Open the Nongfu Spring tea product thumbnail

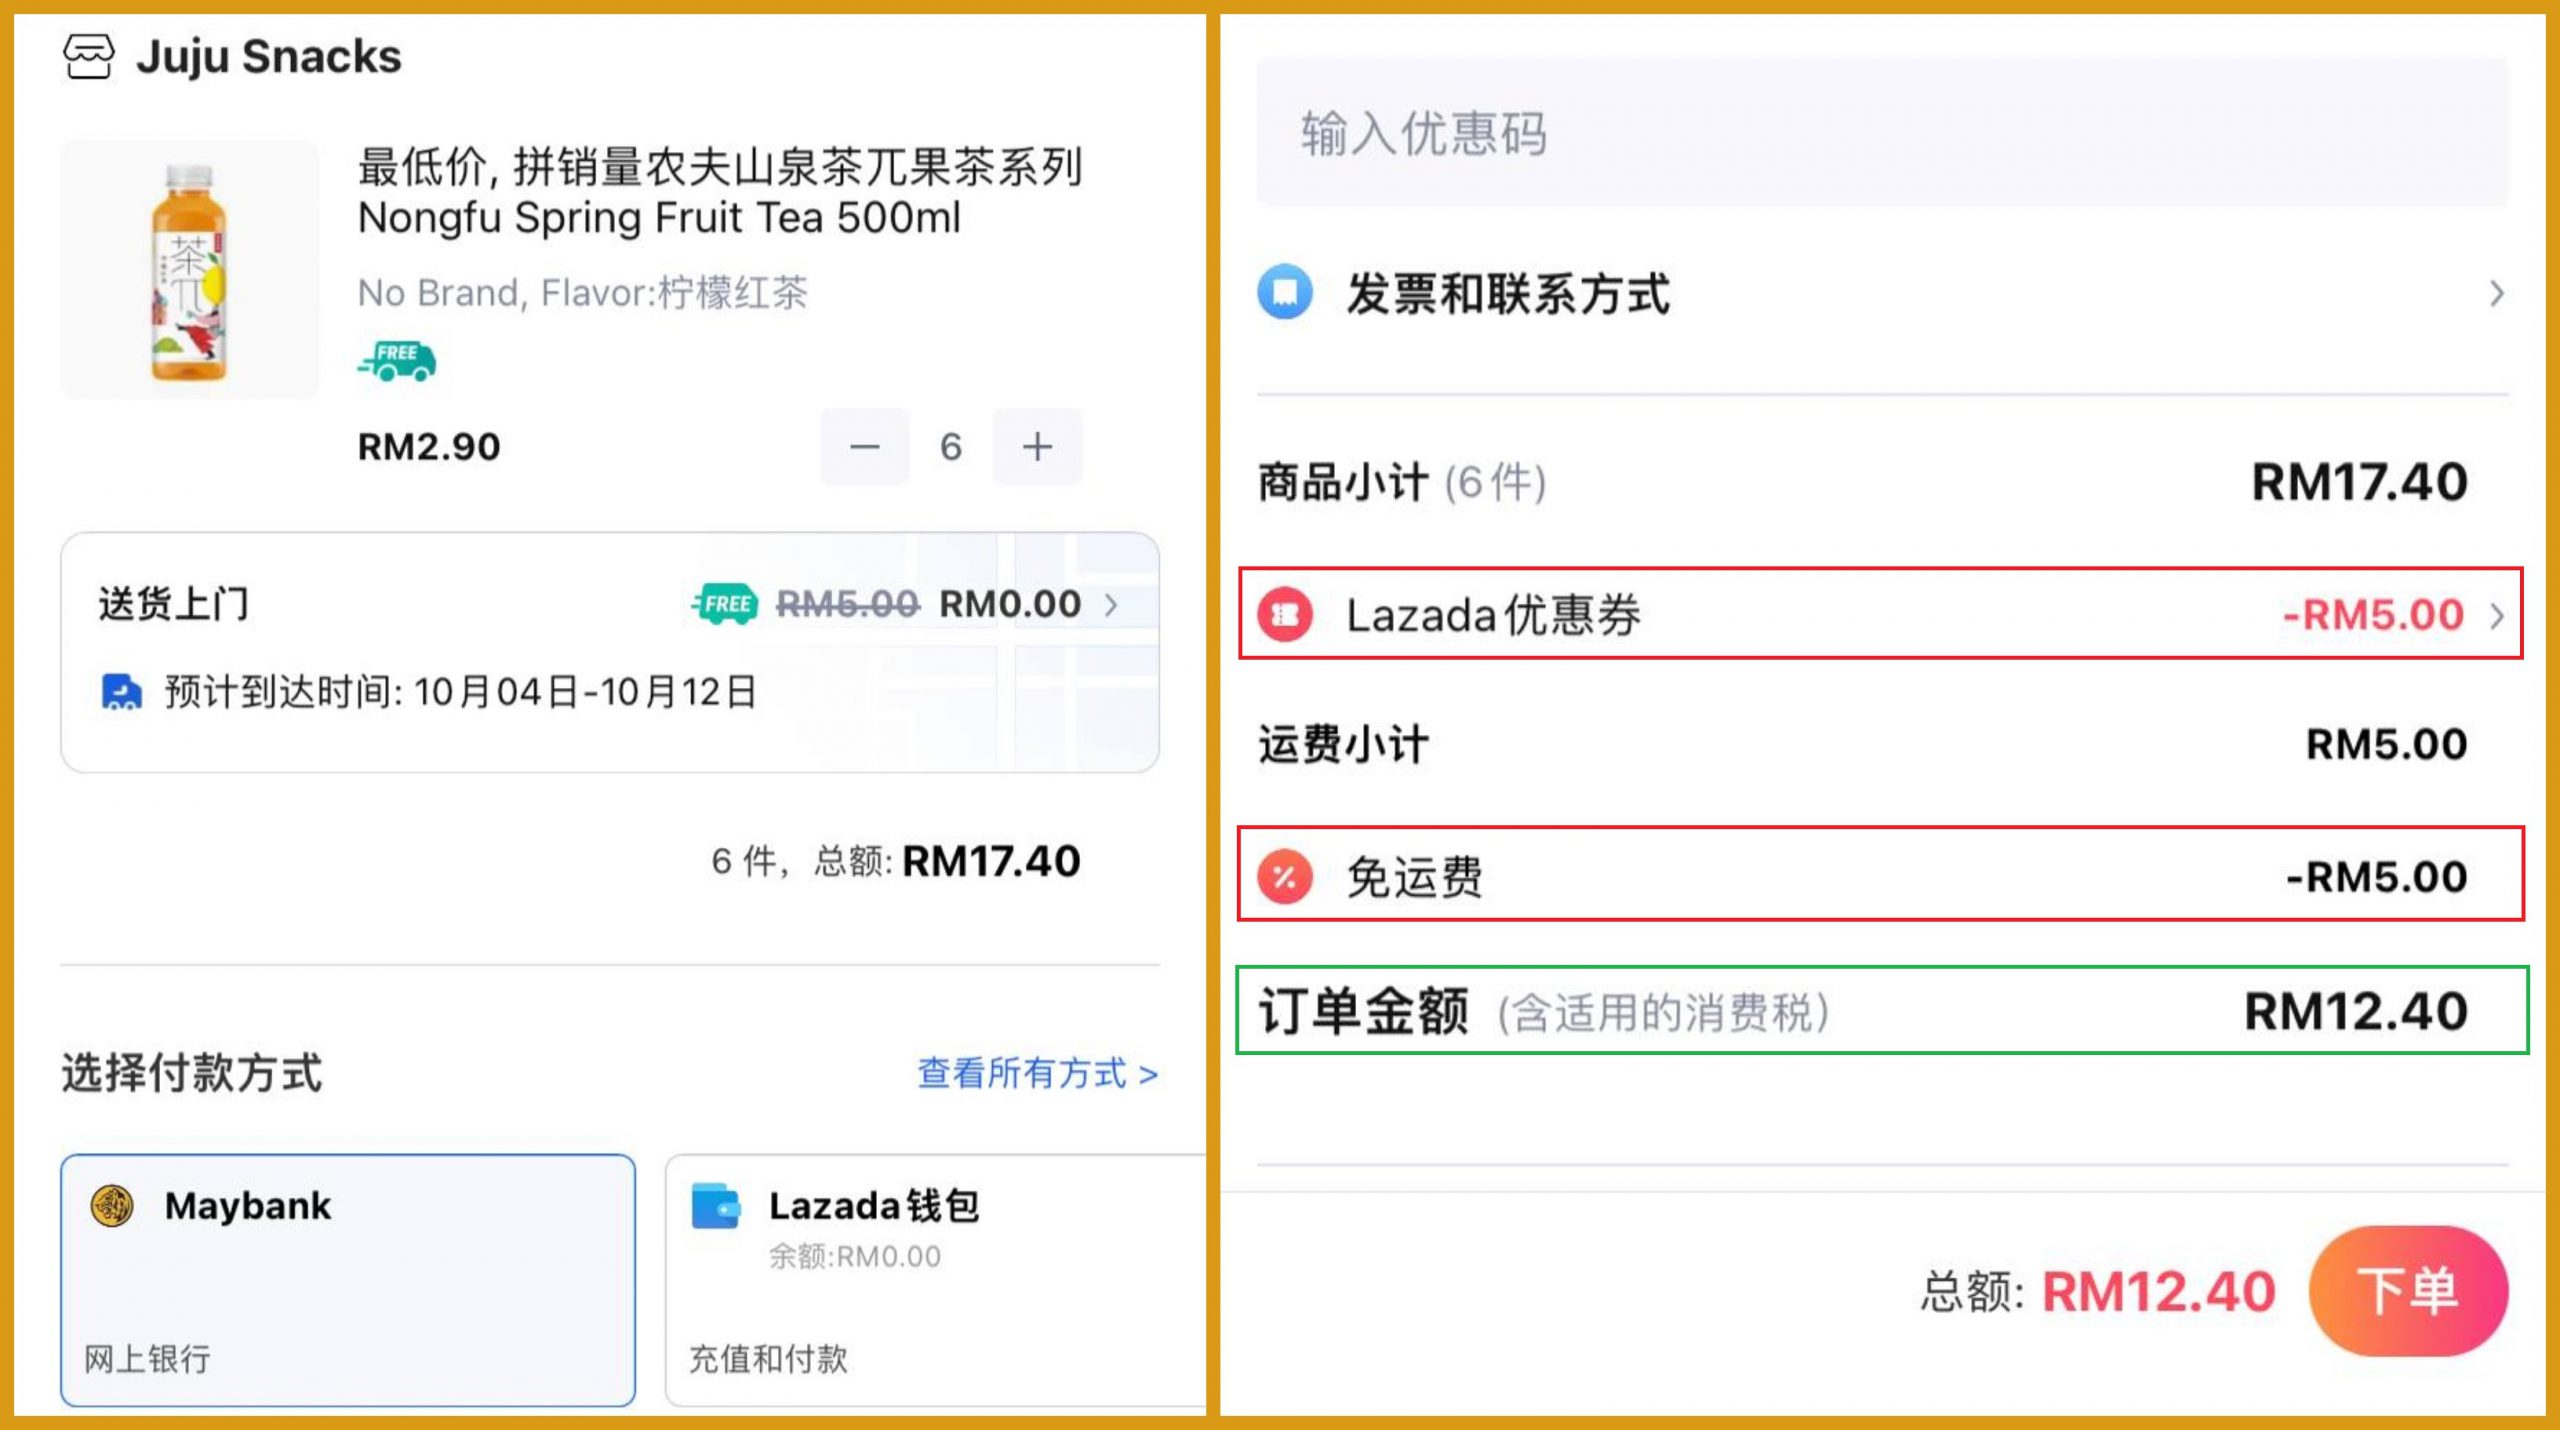pos(190,270)
